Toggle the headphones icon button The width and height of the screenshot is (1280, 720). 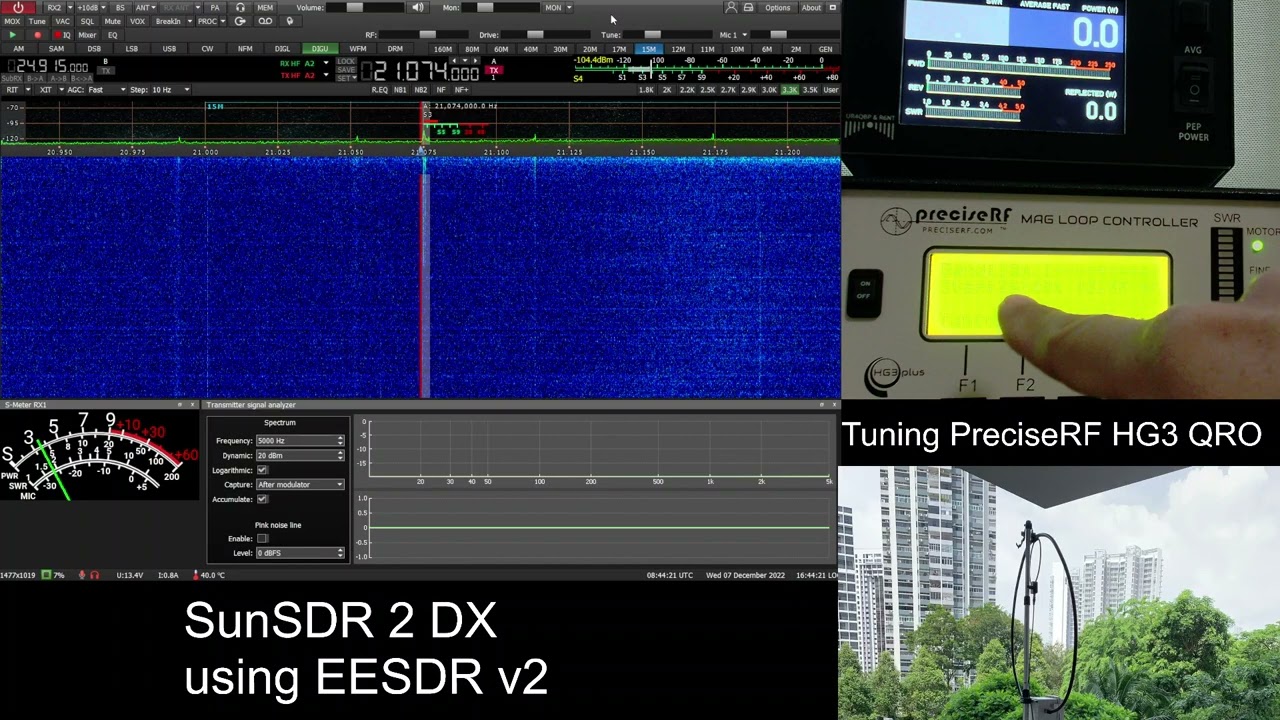pos(240,8)
